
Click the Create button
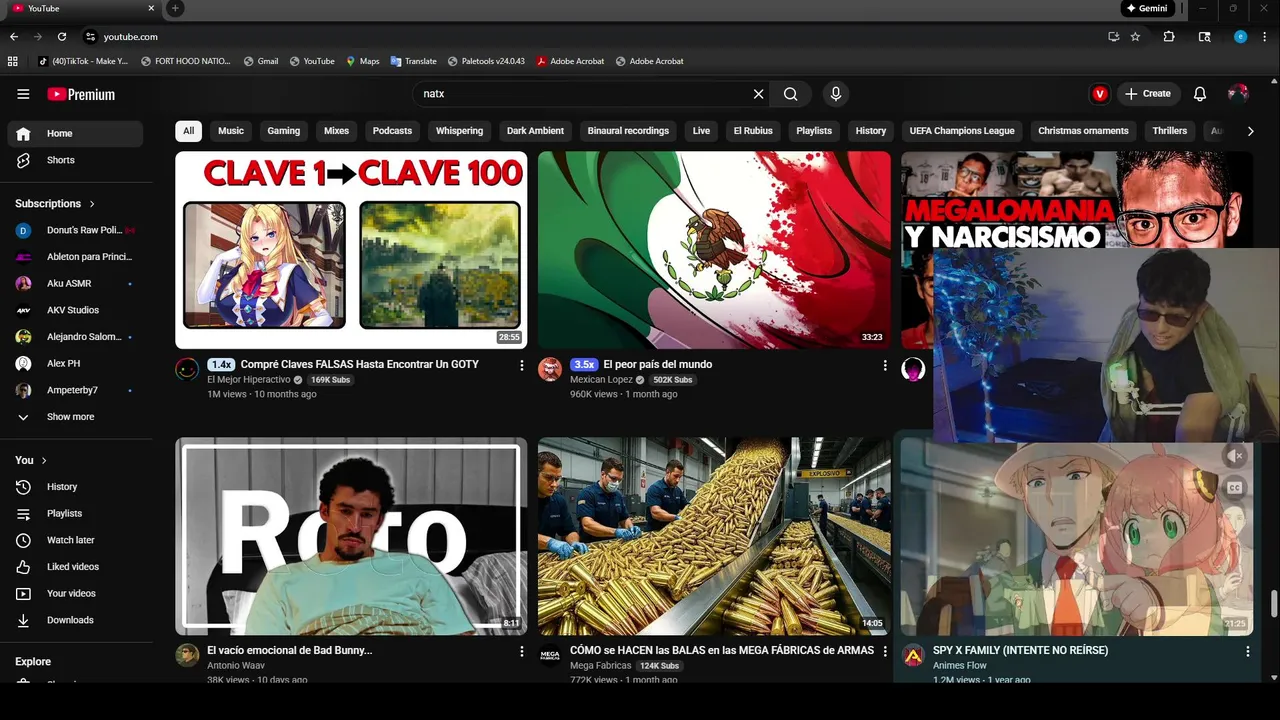[x=1147, y=94]
